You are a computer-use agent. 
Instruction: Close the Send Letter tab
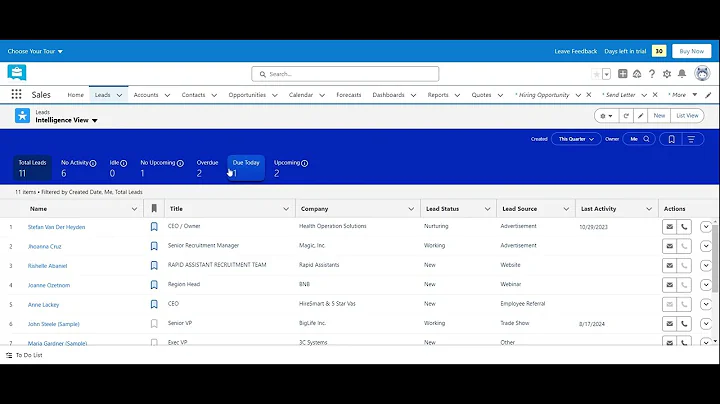pyautogui.click(x=655, y=95)
